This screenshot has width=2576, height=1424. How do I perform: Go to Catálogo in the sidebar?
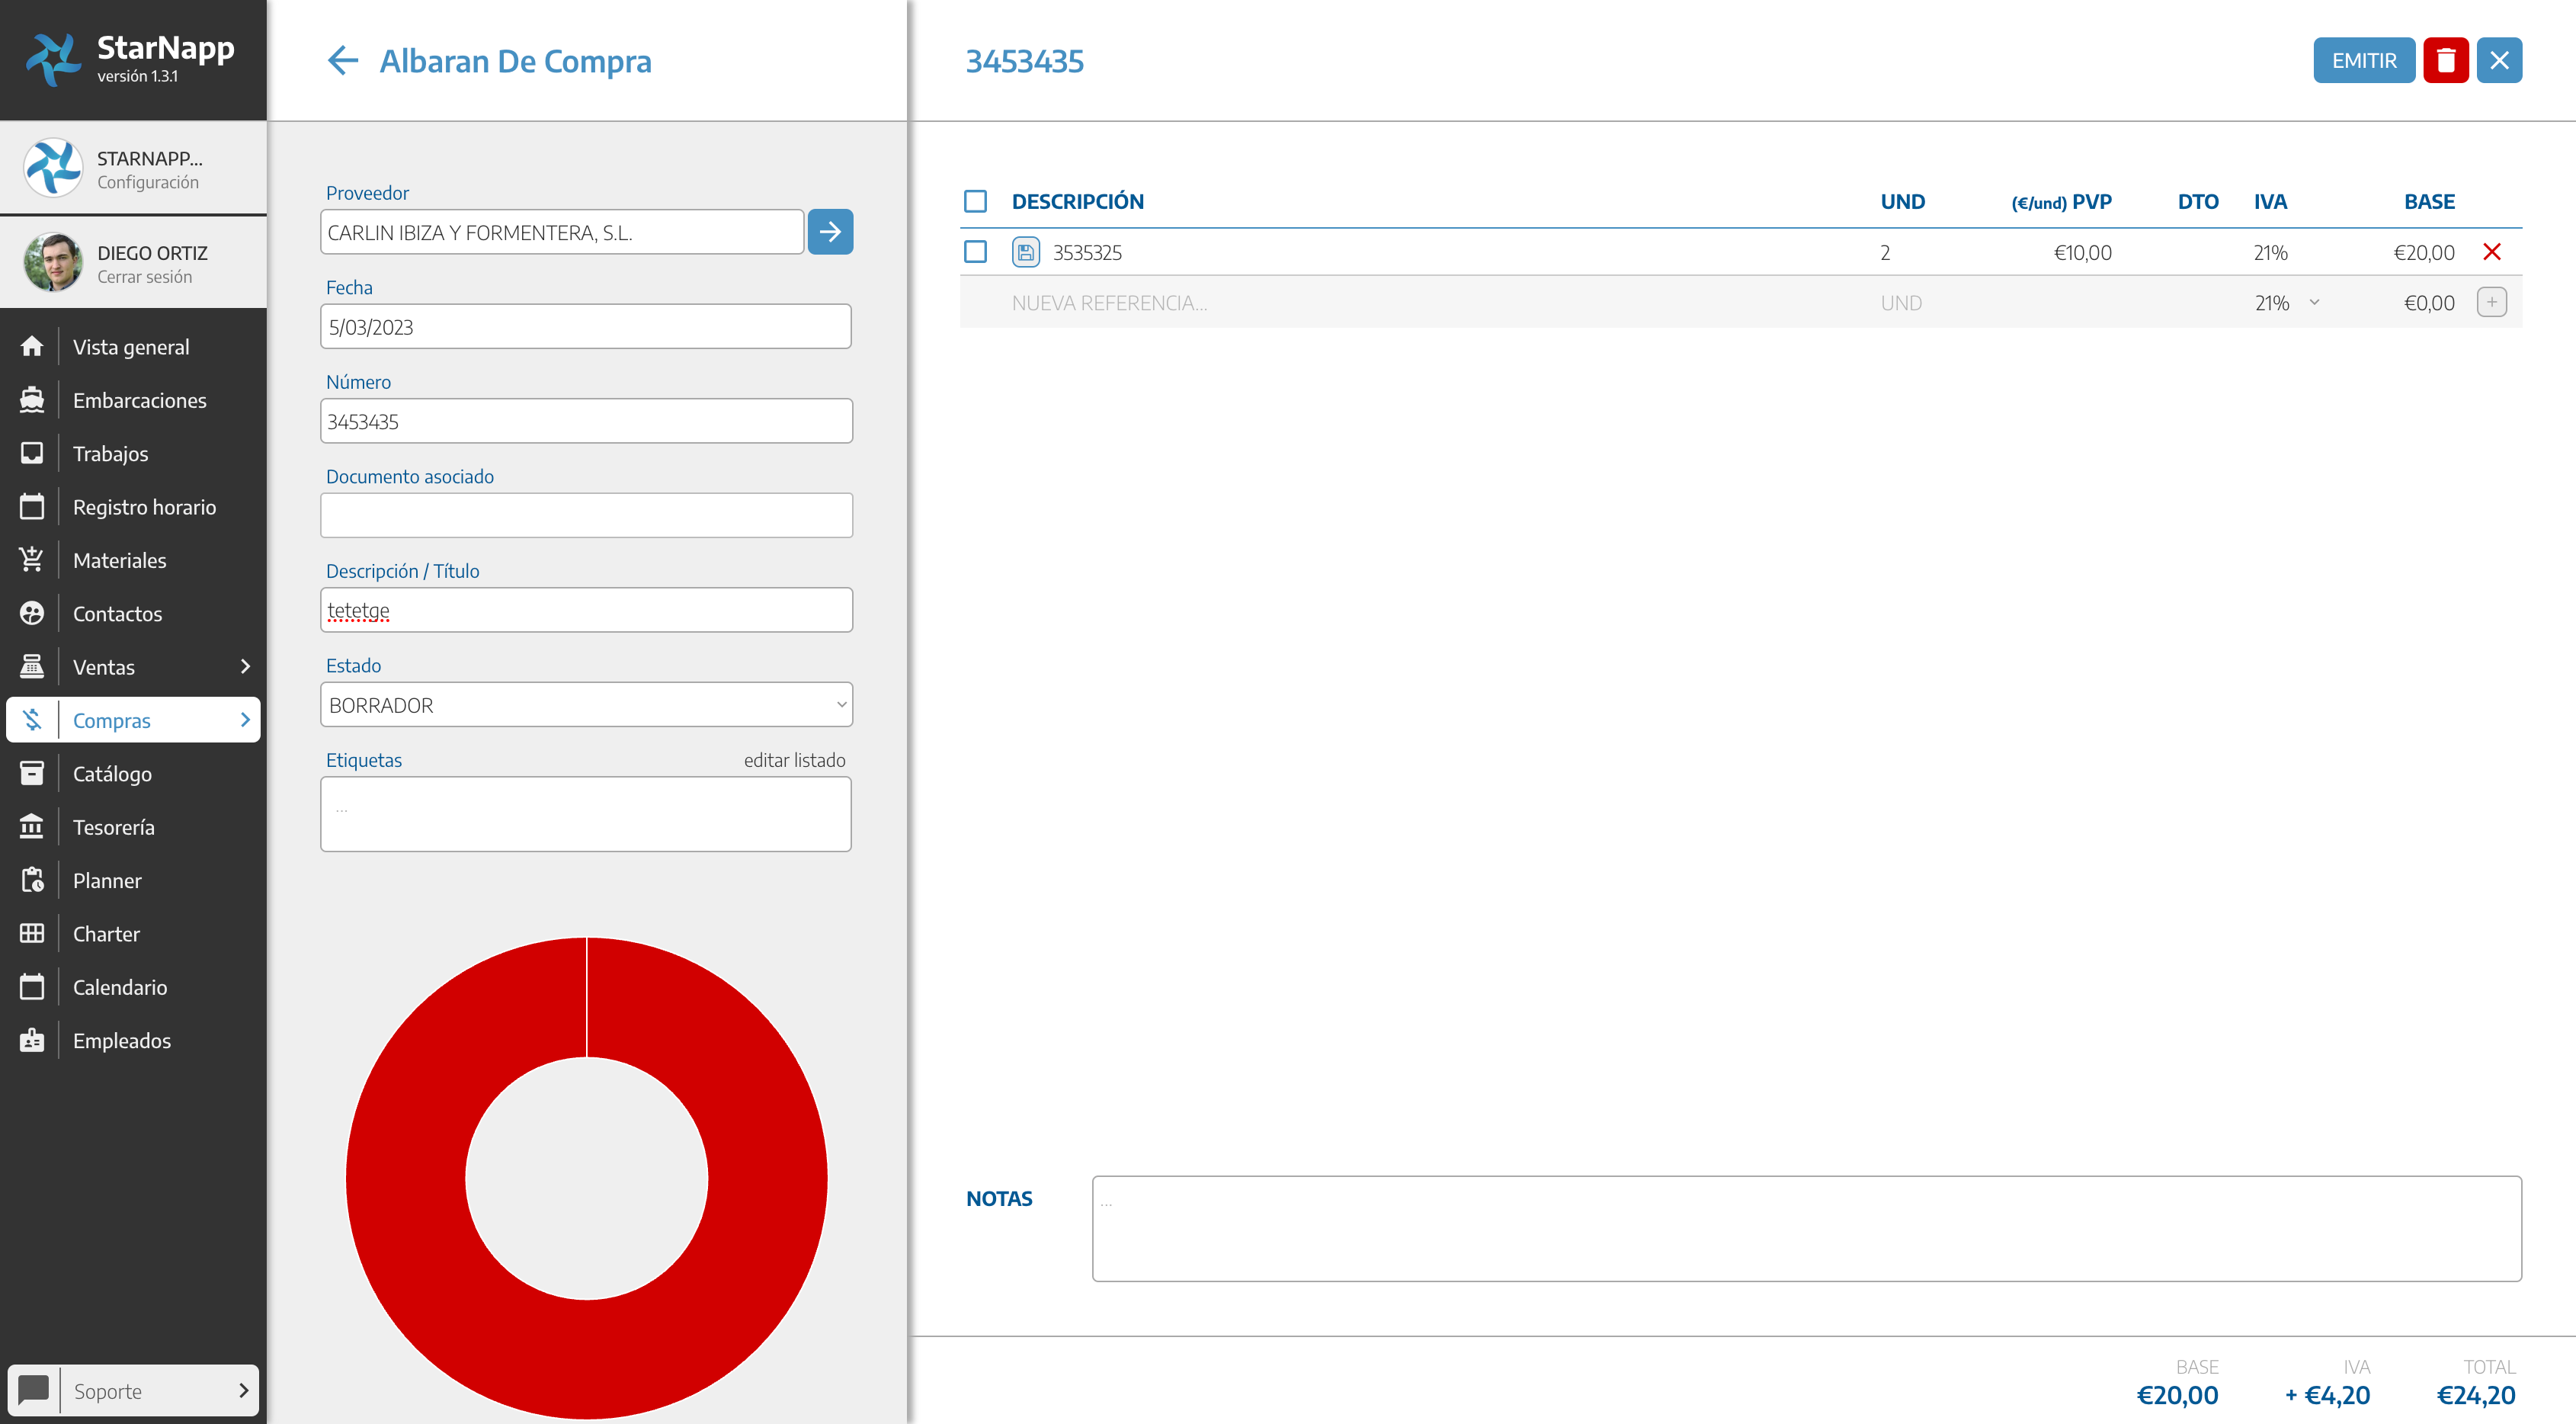click(112, 774)
